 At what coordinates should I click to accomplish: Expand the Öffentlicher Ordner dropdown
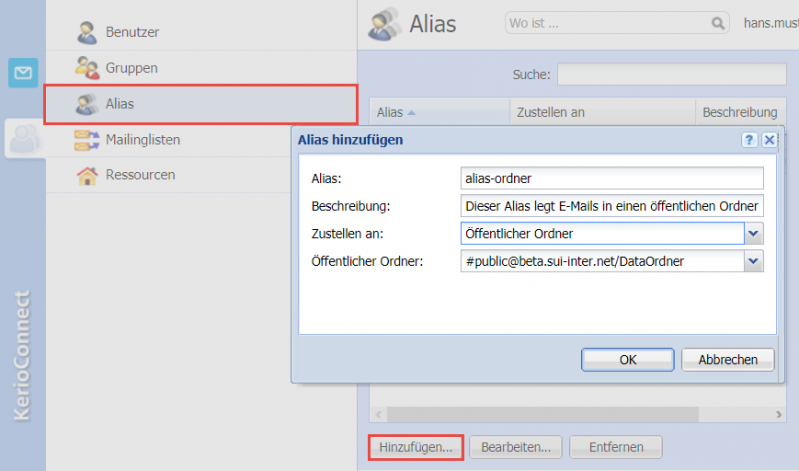pos(754,261)
